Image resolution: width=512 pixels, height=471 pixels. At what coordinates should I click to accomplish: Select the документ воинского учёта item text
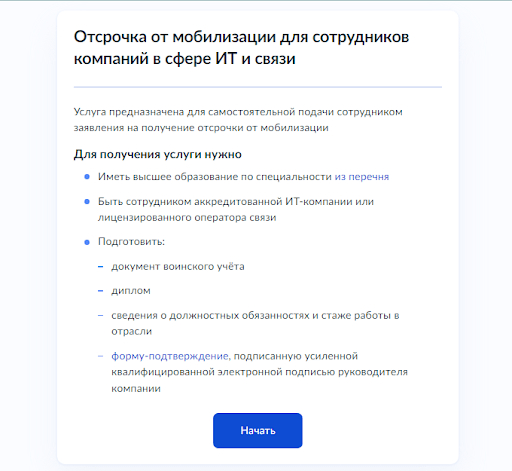point(178,266)
